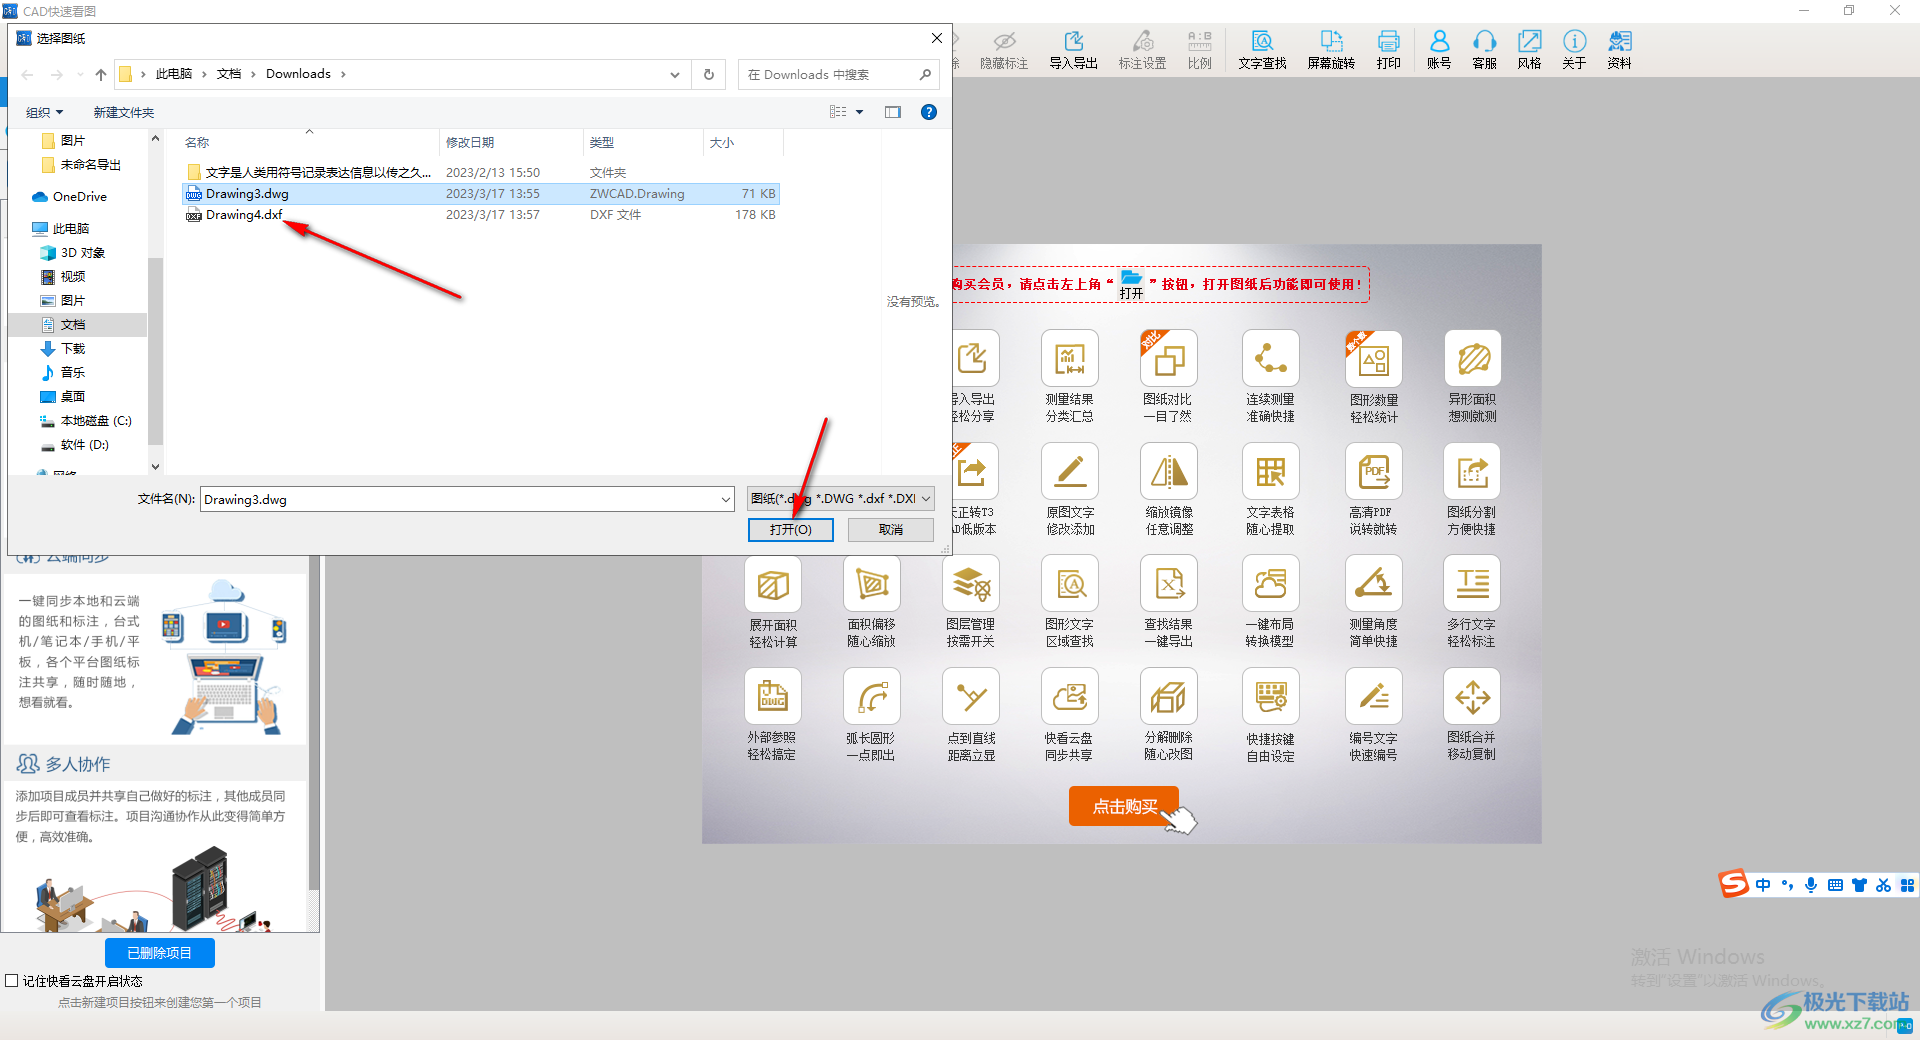Screen dimensions: 1920x1040
Task: Toggle the preview pane button
Action: 893,112
